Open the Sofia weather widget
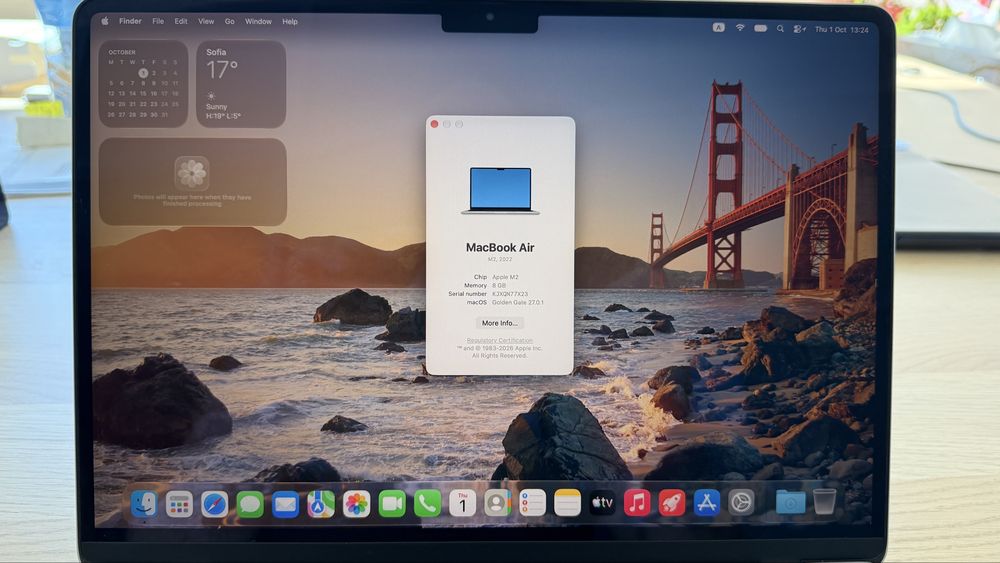This screenshot has width=1000, height=563. [241, 84]
